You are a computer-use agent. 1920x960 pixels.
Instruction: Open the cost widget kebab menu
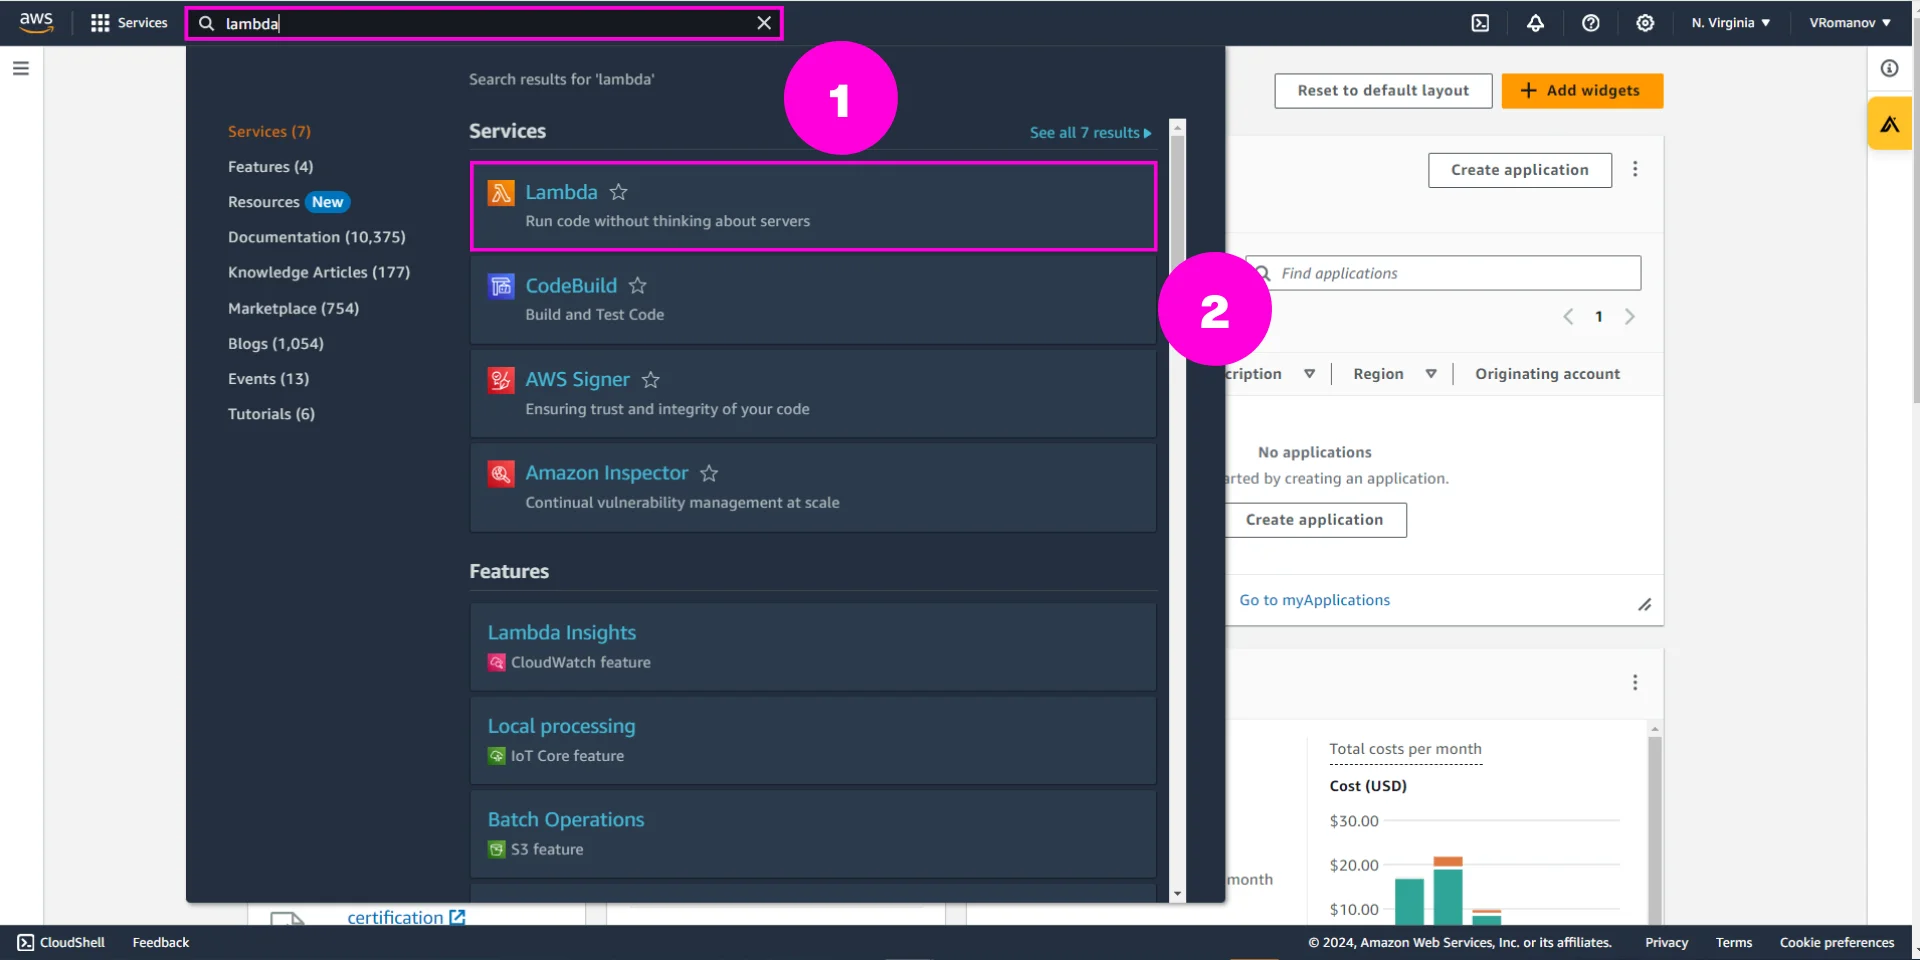coord(1635,682)
